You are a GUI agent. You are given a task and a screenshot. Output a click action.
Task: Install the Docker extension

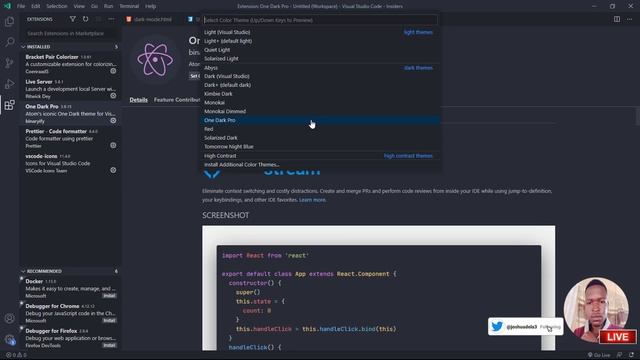109,296
